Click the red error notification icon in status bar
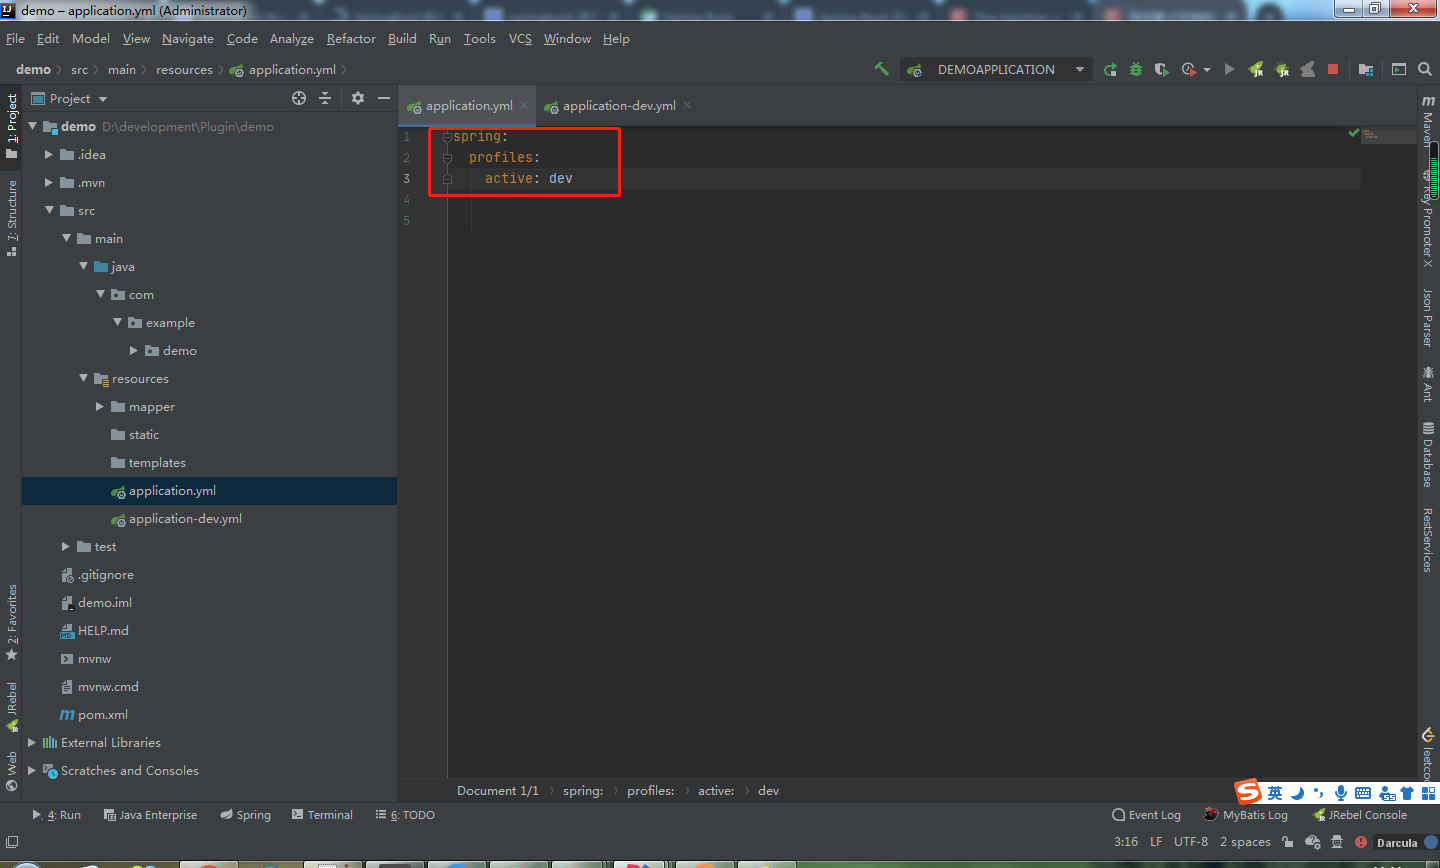 point(1361,842)
